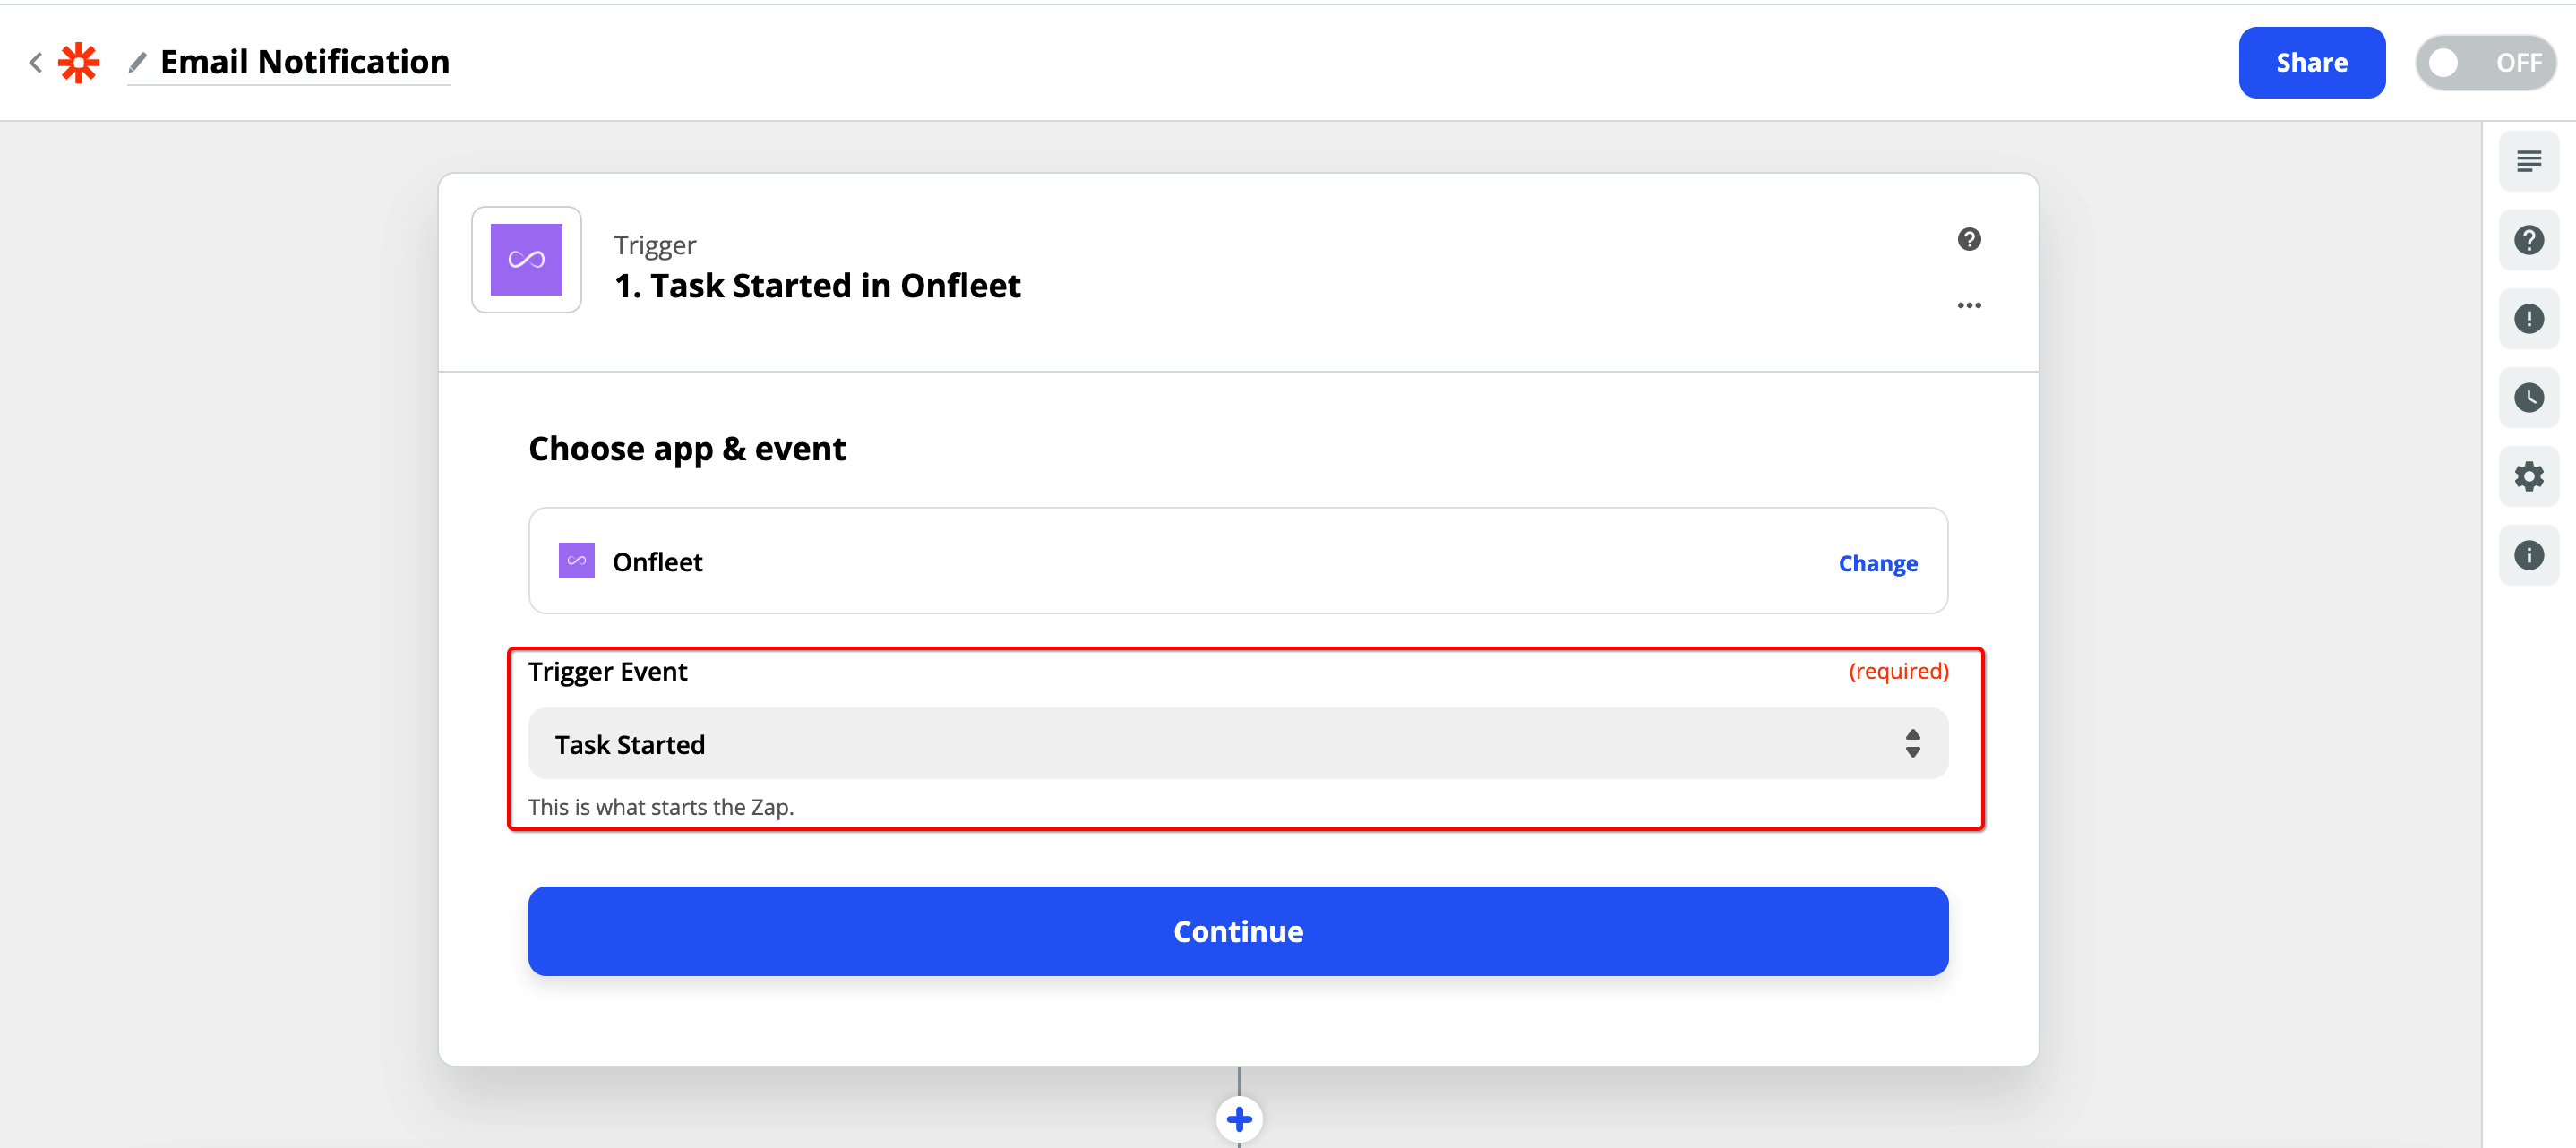Go back using the left chevron arrow

click(x=35, y=62)
